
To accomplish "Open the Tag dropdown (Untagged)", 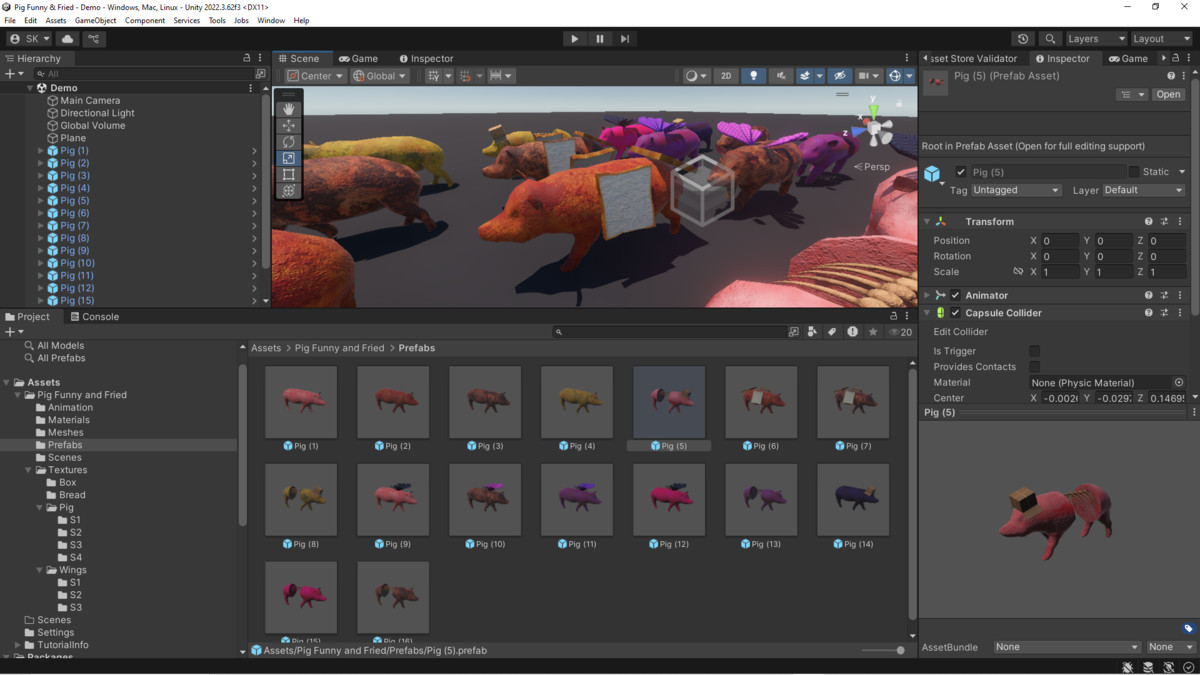I will 1016,190.
